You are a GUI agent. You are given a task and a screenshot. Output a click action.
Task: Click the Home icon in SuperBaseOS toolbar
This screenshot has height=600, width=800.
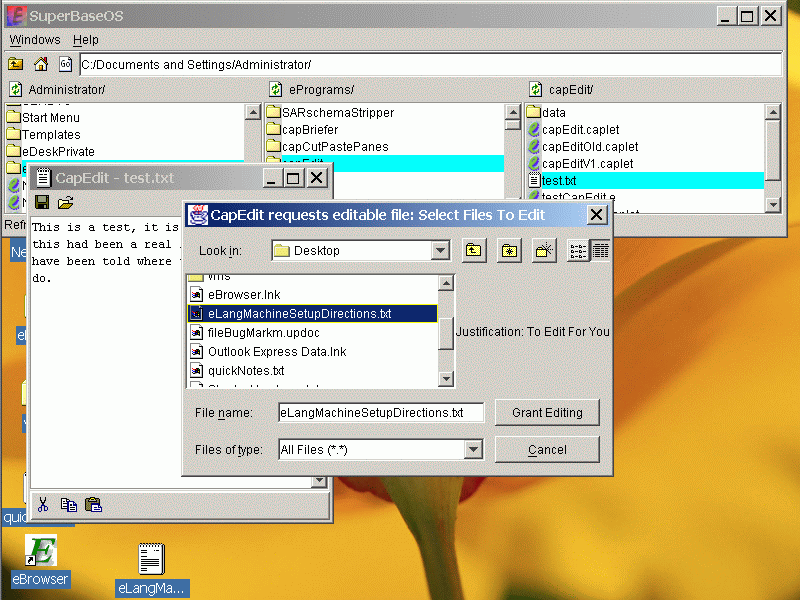(41, 64)
